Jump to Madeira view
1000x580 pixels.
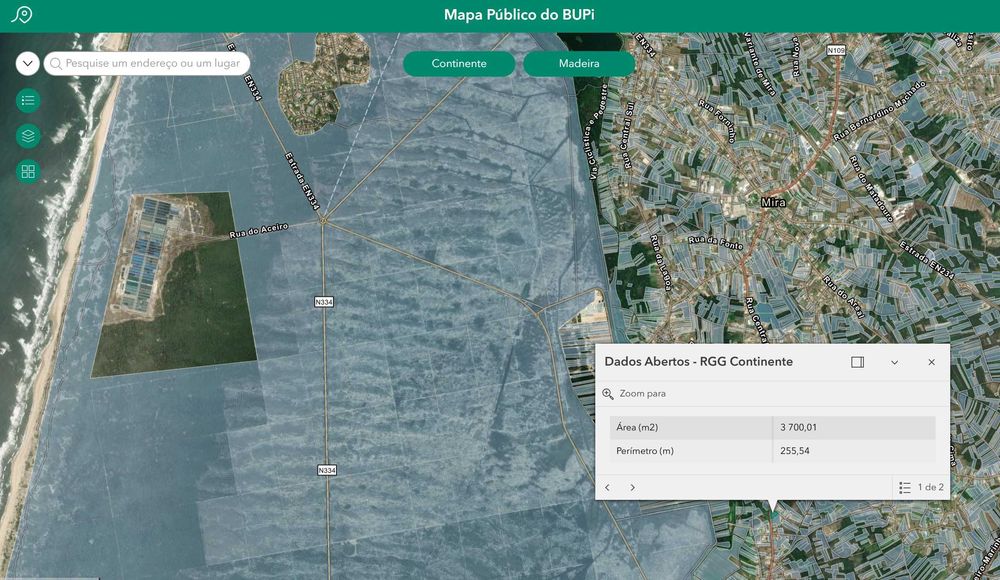point(579,63)
